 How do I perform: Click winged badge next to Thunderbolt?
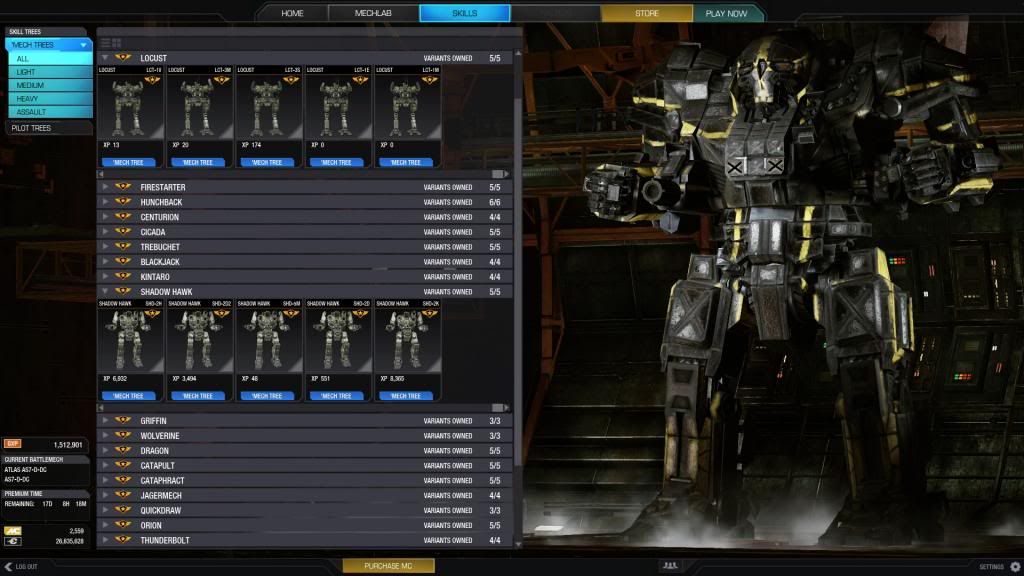coord(123,540)
